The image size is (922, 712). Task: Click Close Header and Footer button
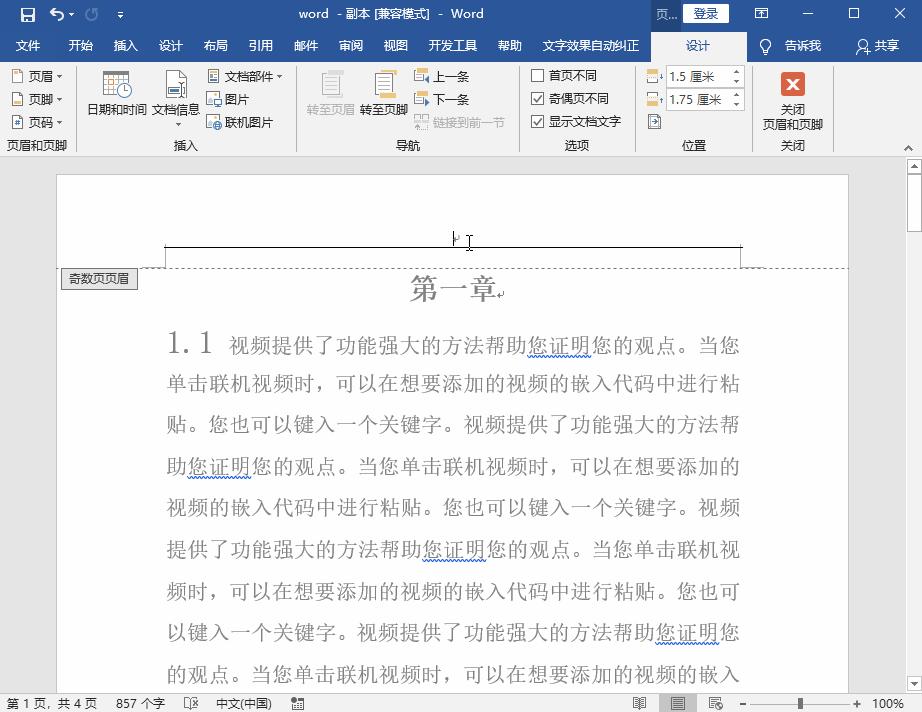click(792, 99)
